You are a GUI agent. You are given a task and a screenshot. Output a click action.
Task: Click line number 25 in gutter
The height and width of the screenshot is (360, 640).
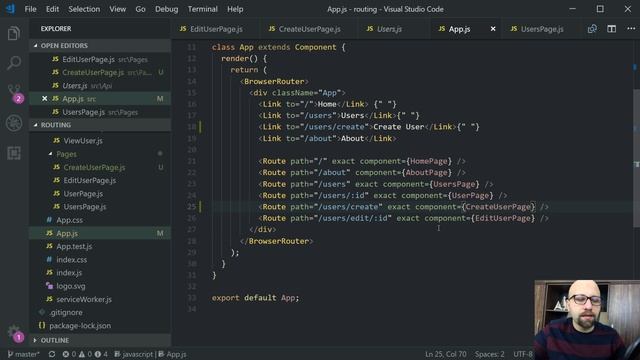tap(192, 207)
